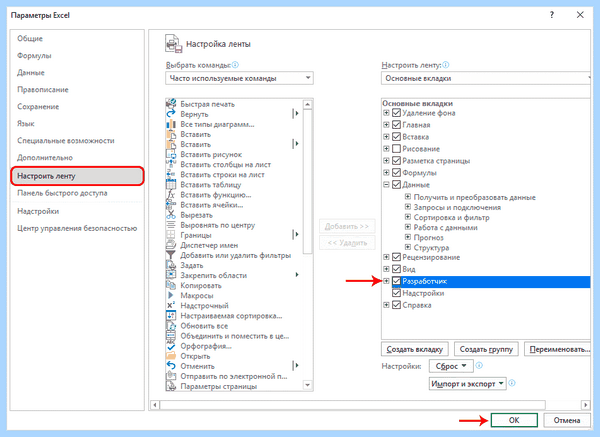Viewport: 600px width, 437px height.
Task: Click the 'Выровнять по центру' icon
Action: (x=171, y=225)
